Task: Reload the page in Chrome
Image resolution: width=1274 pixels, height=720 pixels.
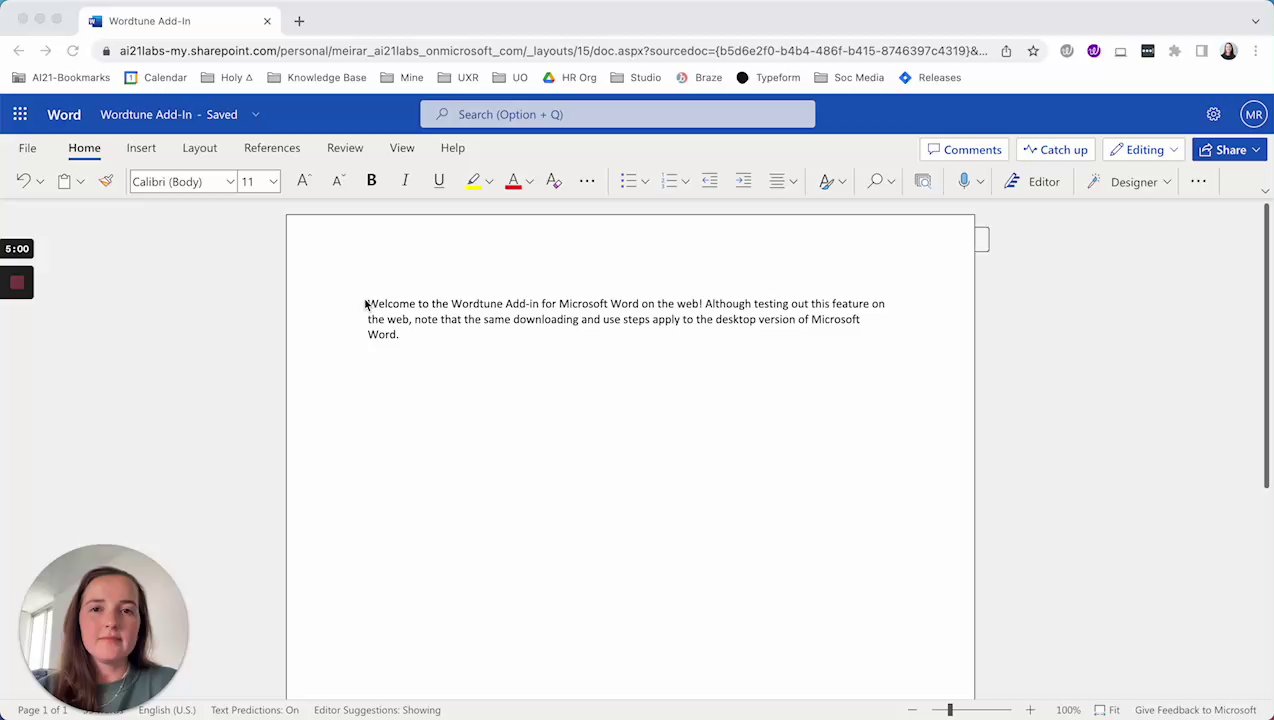Action: tap(72, 51)
